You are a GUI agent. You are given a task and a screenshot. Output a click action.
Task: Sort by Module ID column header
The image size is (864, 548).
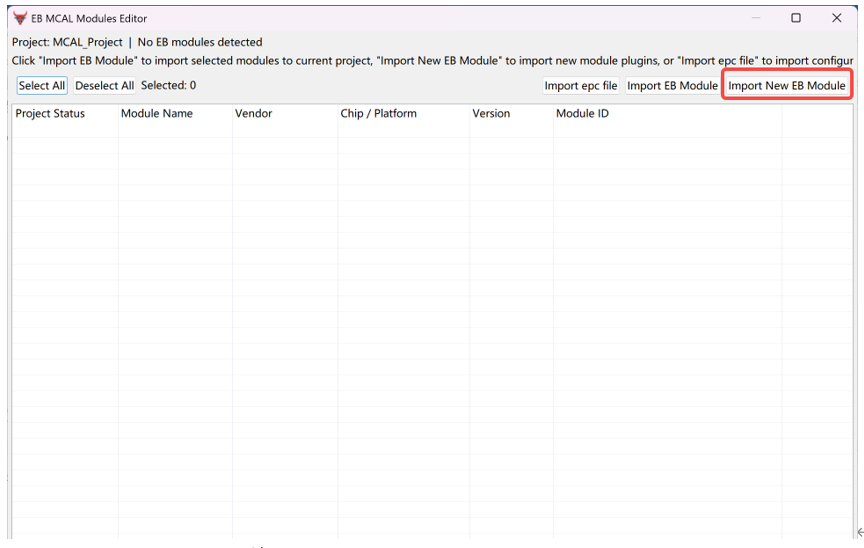coord(667,113)
